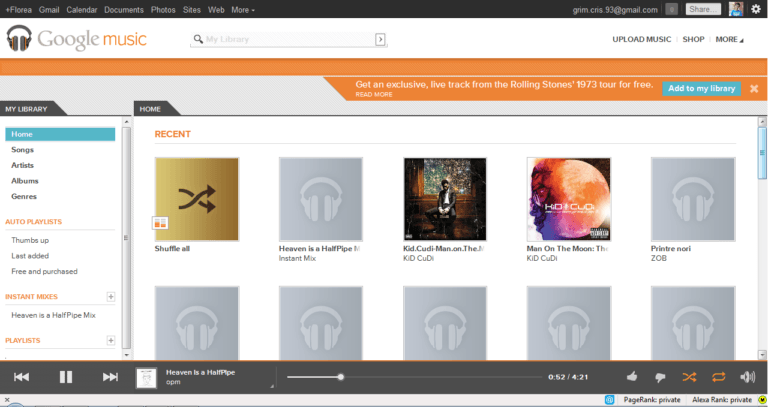Expand the MORE dropdown in header
The height and width of the screenshot is (407, 768).
[x=729, y=39]
